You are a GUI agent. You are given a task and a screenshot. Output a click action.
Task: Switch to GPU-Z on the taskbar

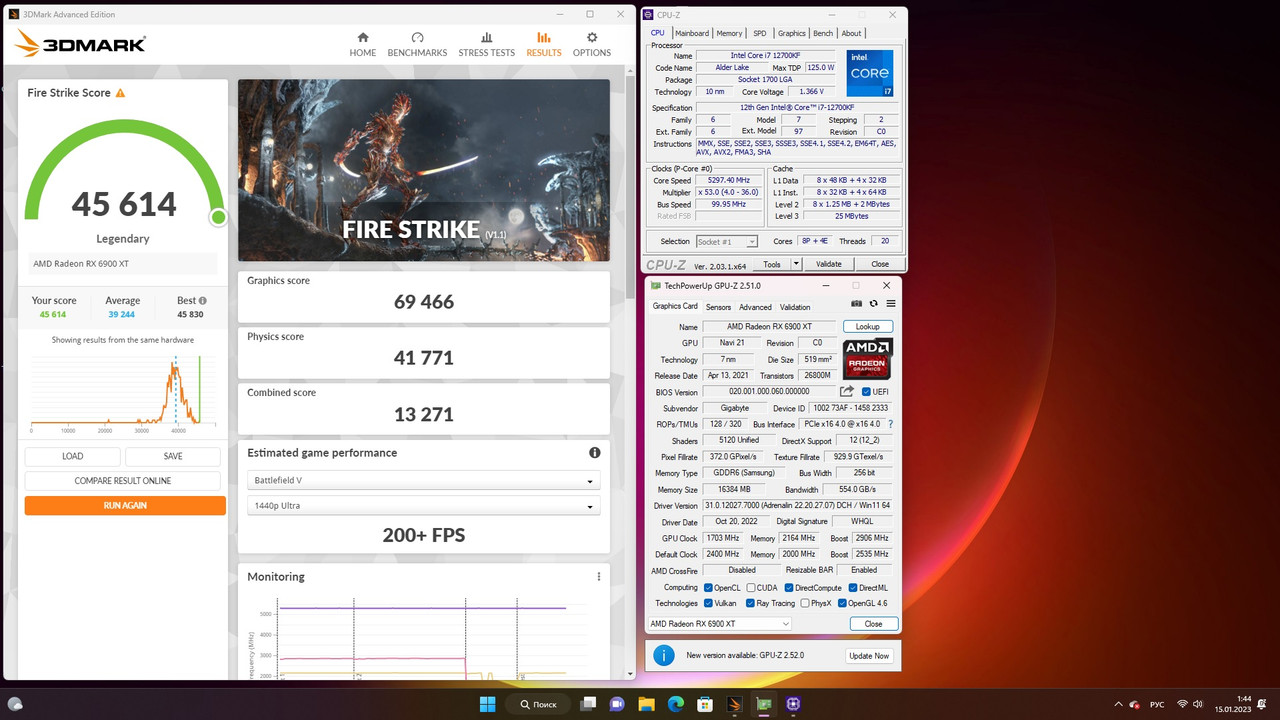764,704
